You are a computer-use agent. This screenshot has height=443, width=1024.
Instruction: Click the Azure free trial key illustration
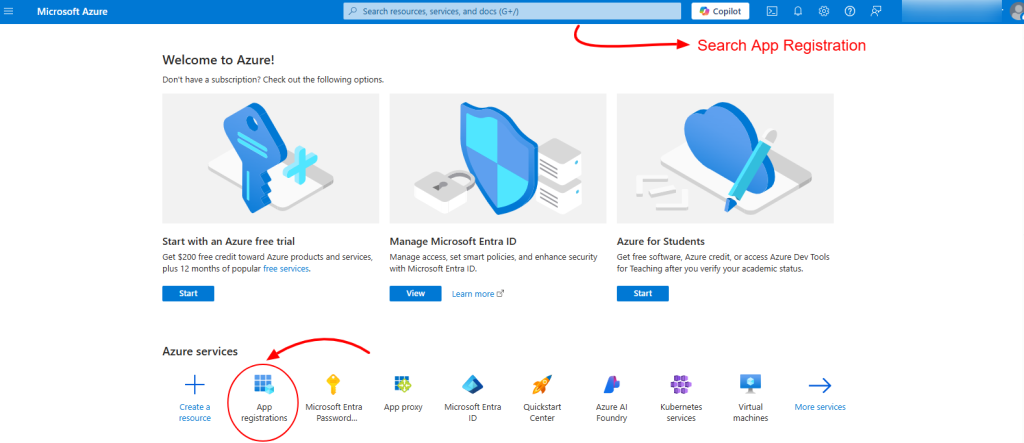[x=270, y=158]
